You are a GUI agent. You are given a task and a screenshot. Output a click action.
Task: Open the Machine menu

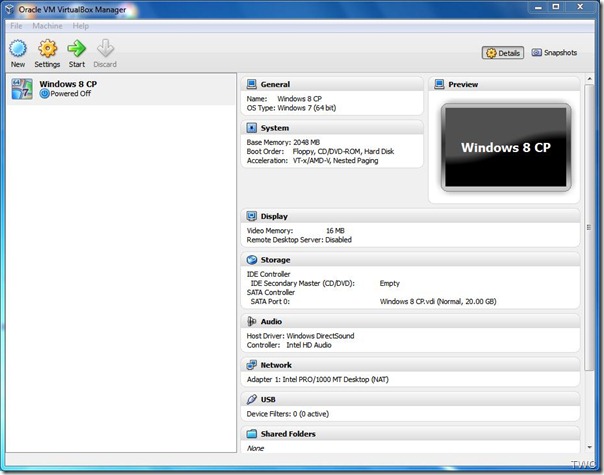(x=47, y=26)
